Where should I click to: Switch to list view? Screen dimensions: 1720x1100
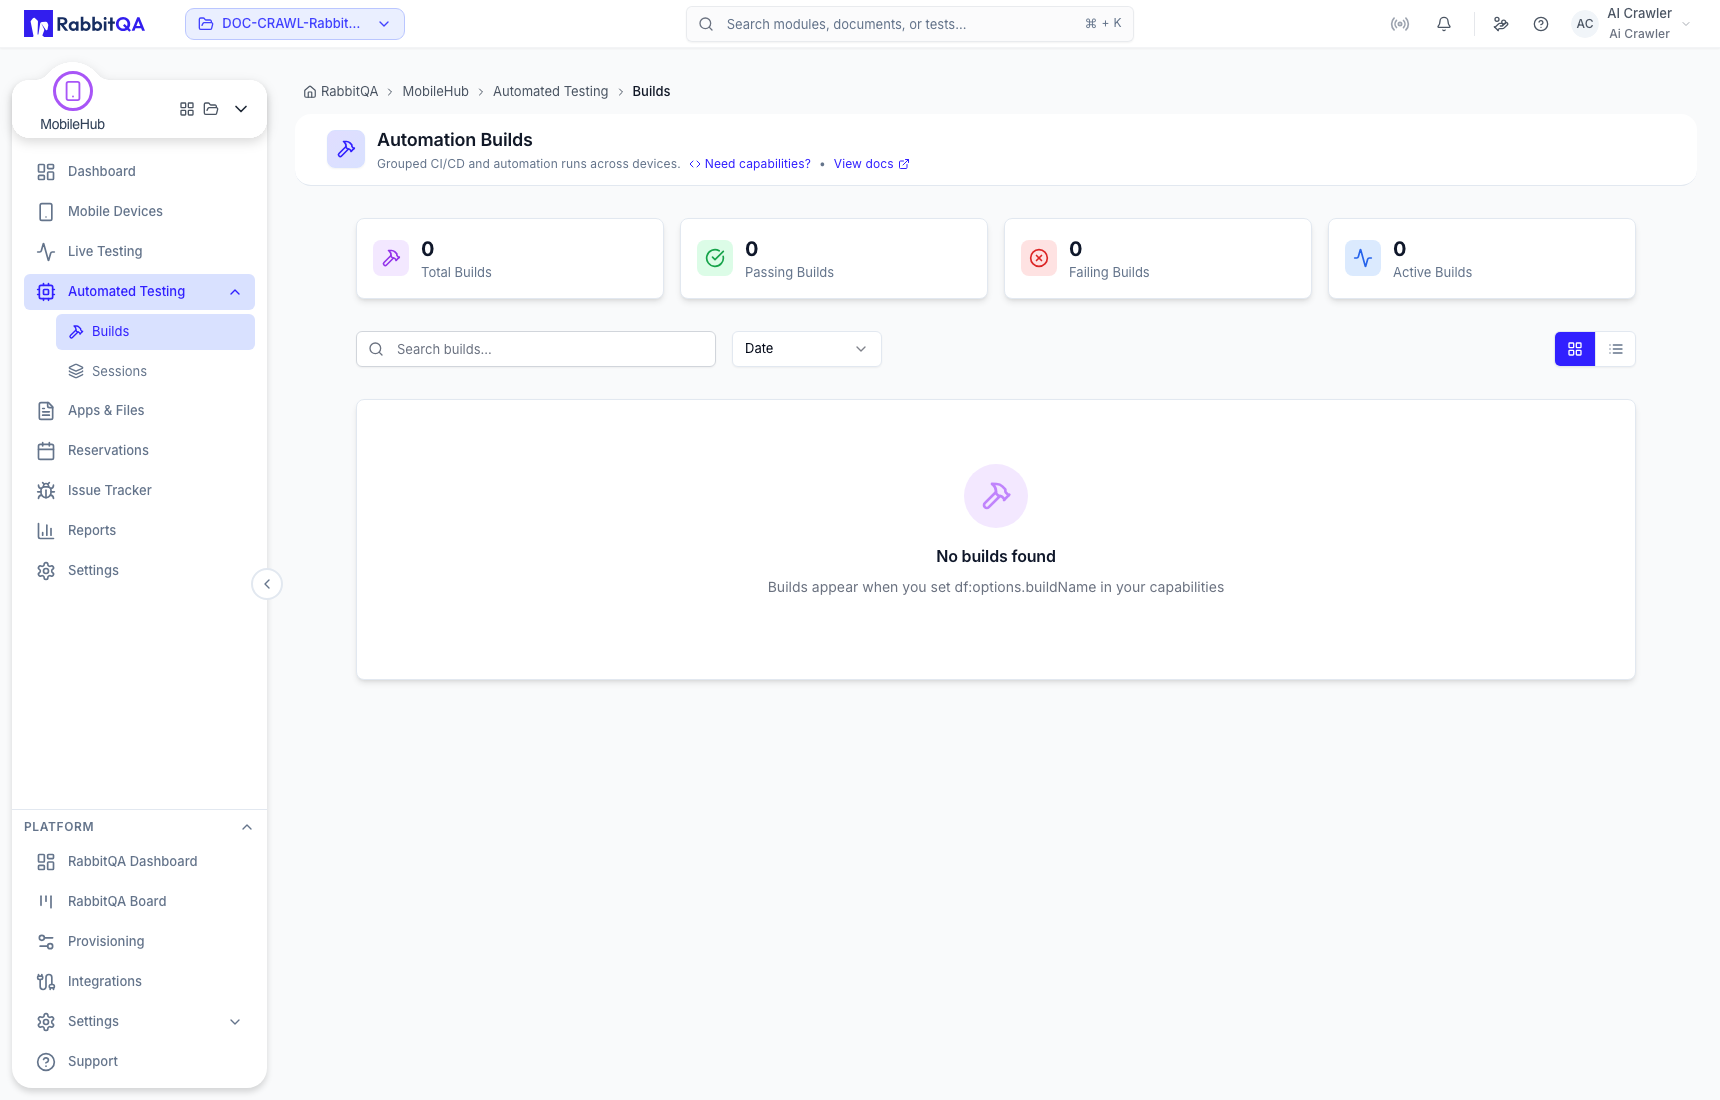coord(1616,349)
